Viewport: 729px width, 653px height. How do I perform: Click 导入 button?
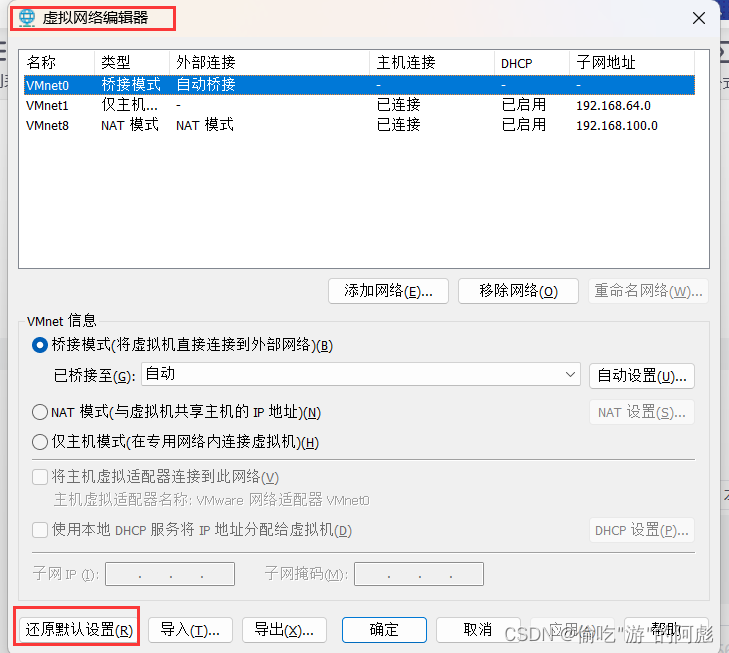190,630
